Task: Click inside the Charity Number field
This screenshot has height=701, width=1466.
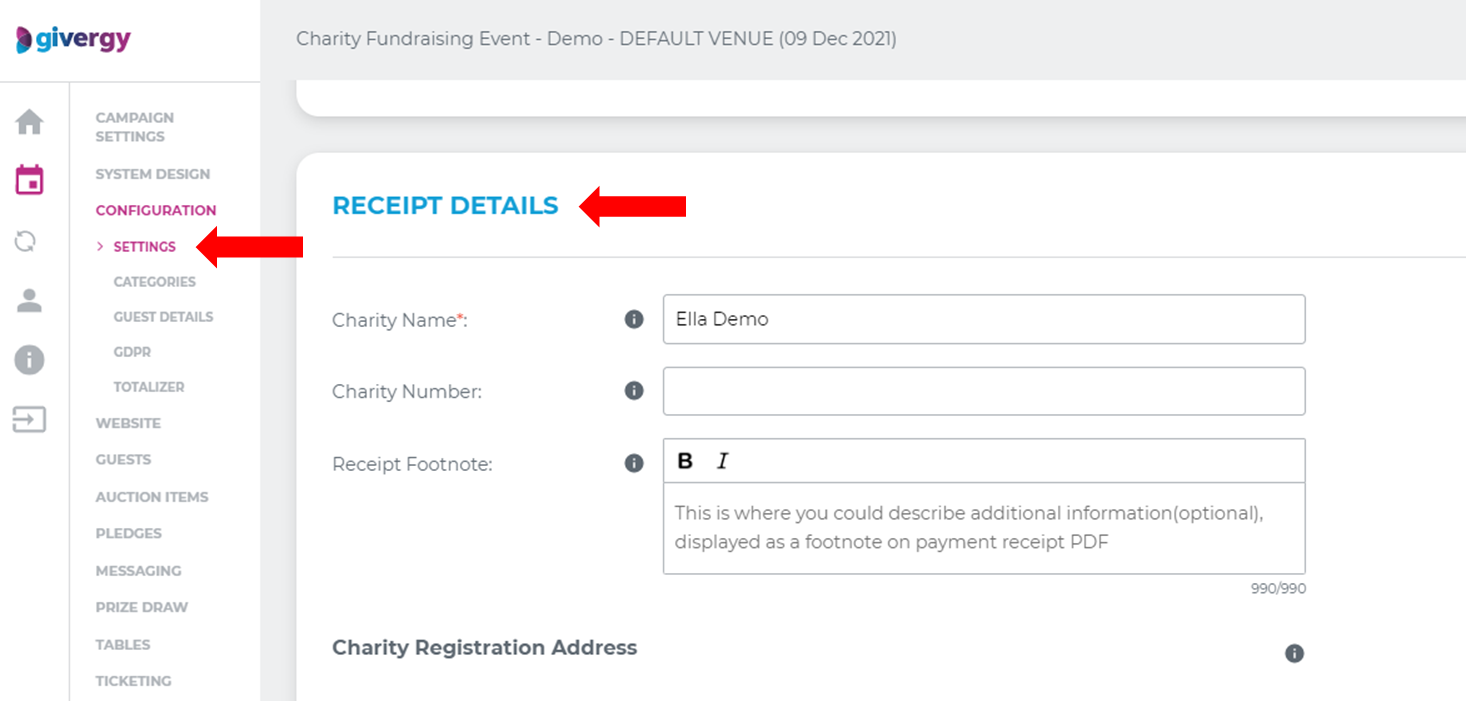Action: [984, 391]
